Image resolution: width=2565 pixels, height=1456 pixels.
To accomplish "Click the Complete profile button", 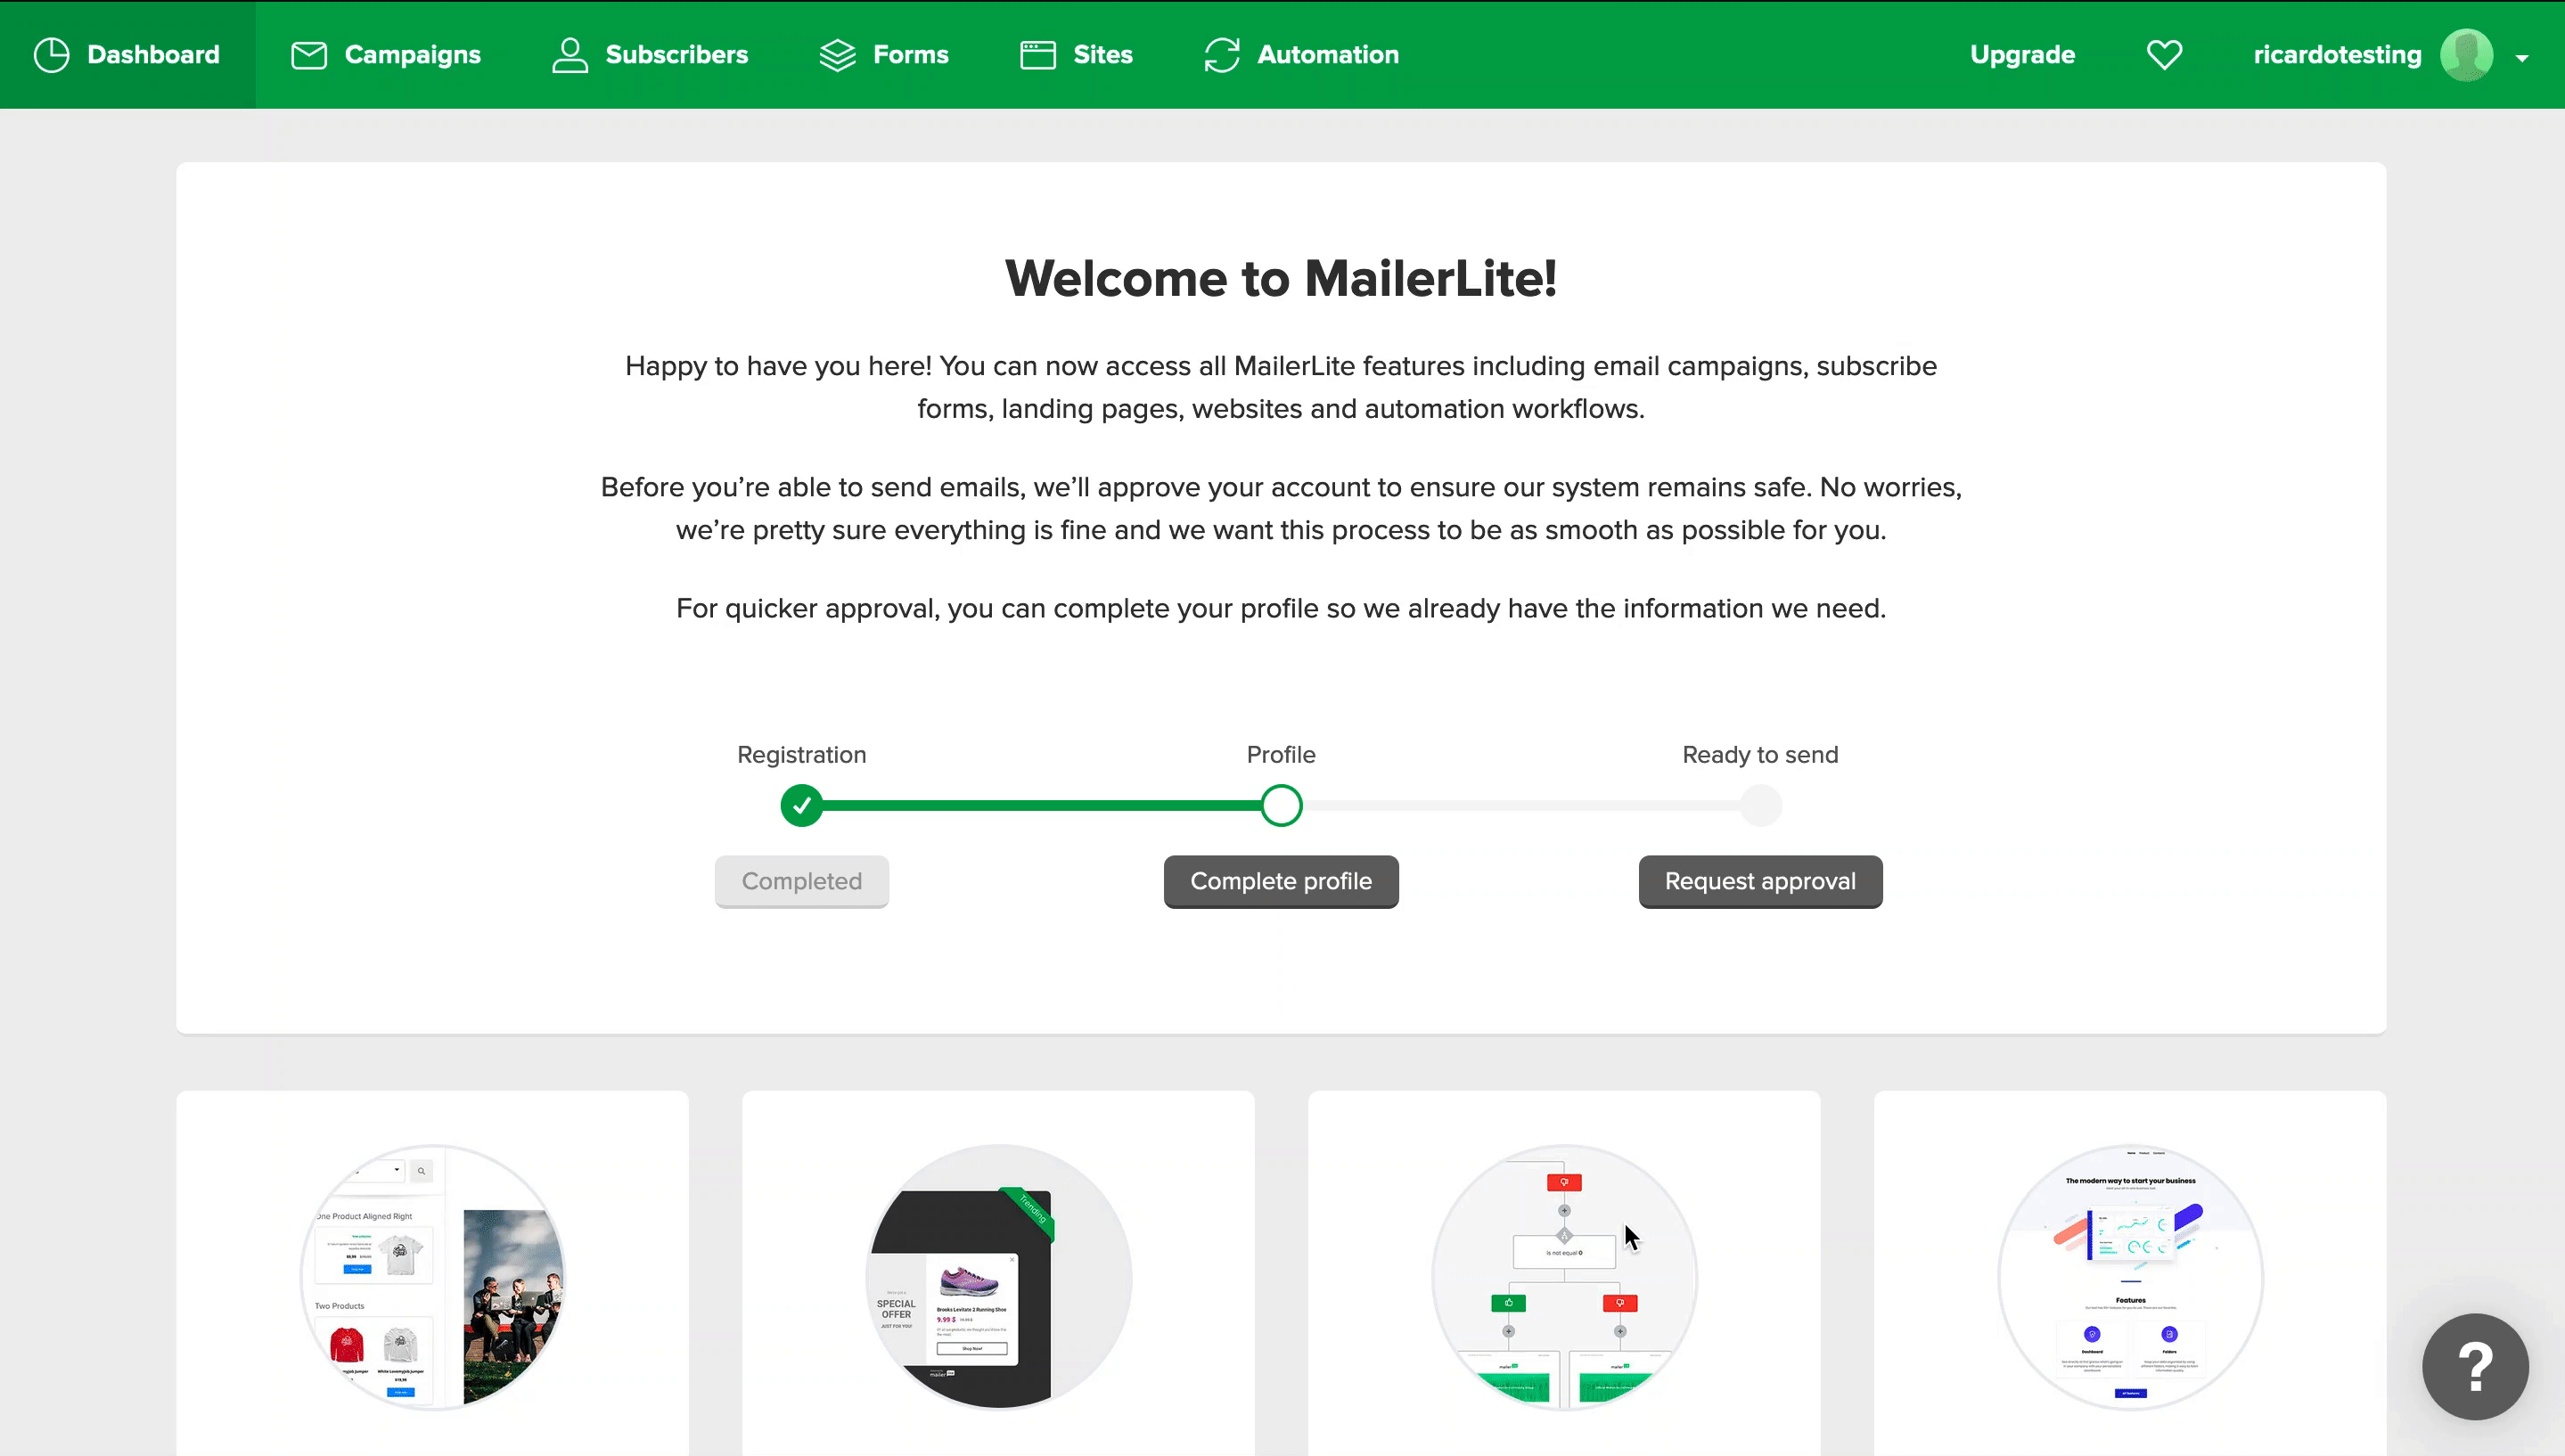I will [1281, 880].
